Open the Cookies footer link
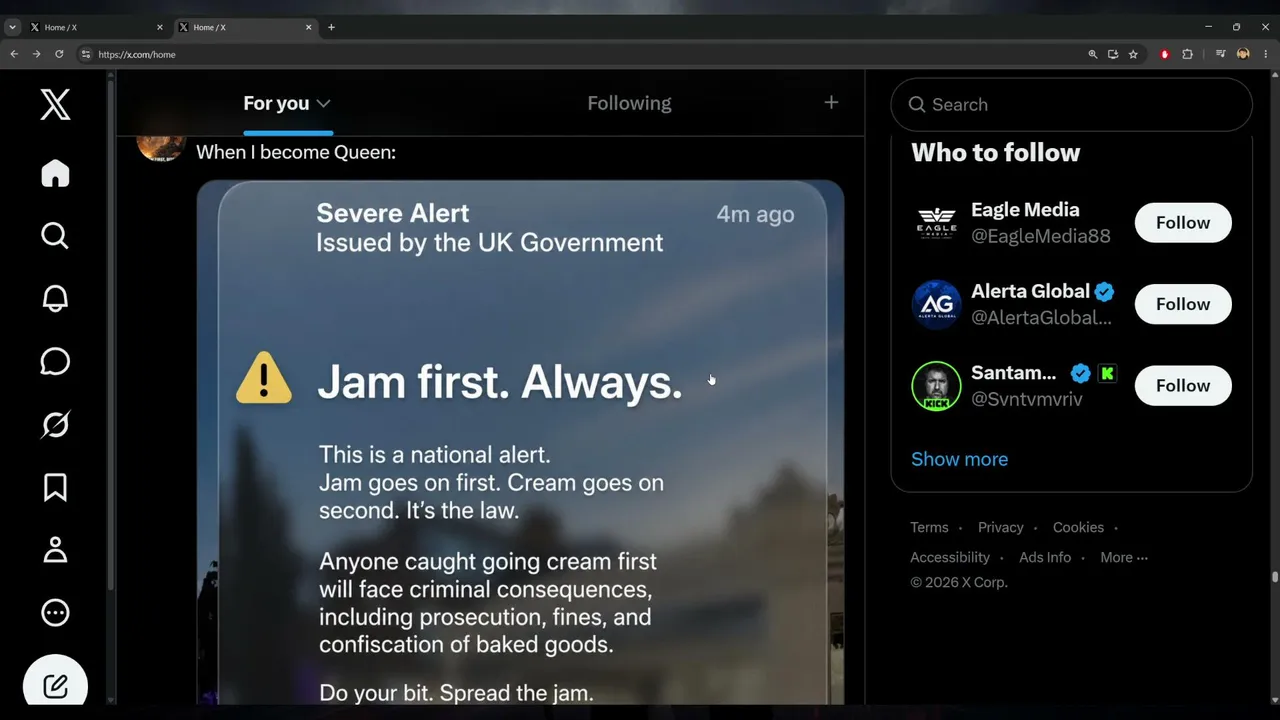The width and height of the screenshot is (1280, 720). [1078, 527]
